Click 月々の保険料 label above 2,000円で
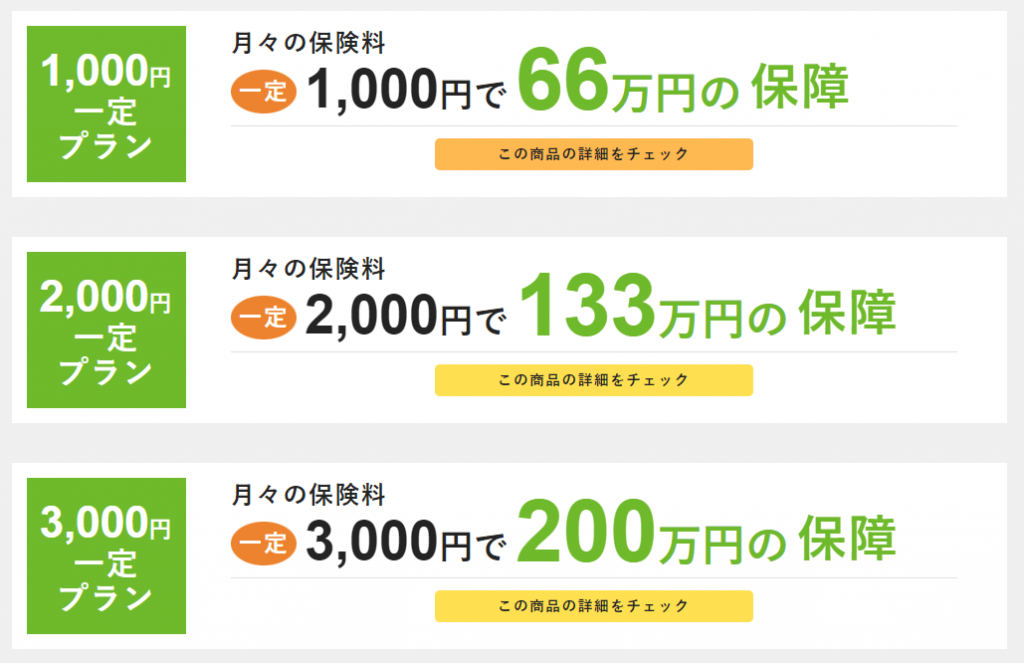Viewport: 1024px width, 663px height. click(308, 269)
